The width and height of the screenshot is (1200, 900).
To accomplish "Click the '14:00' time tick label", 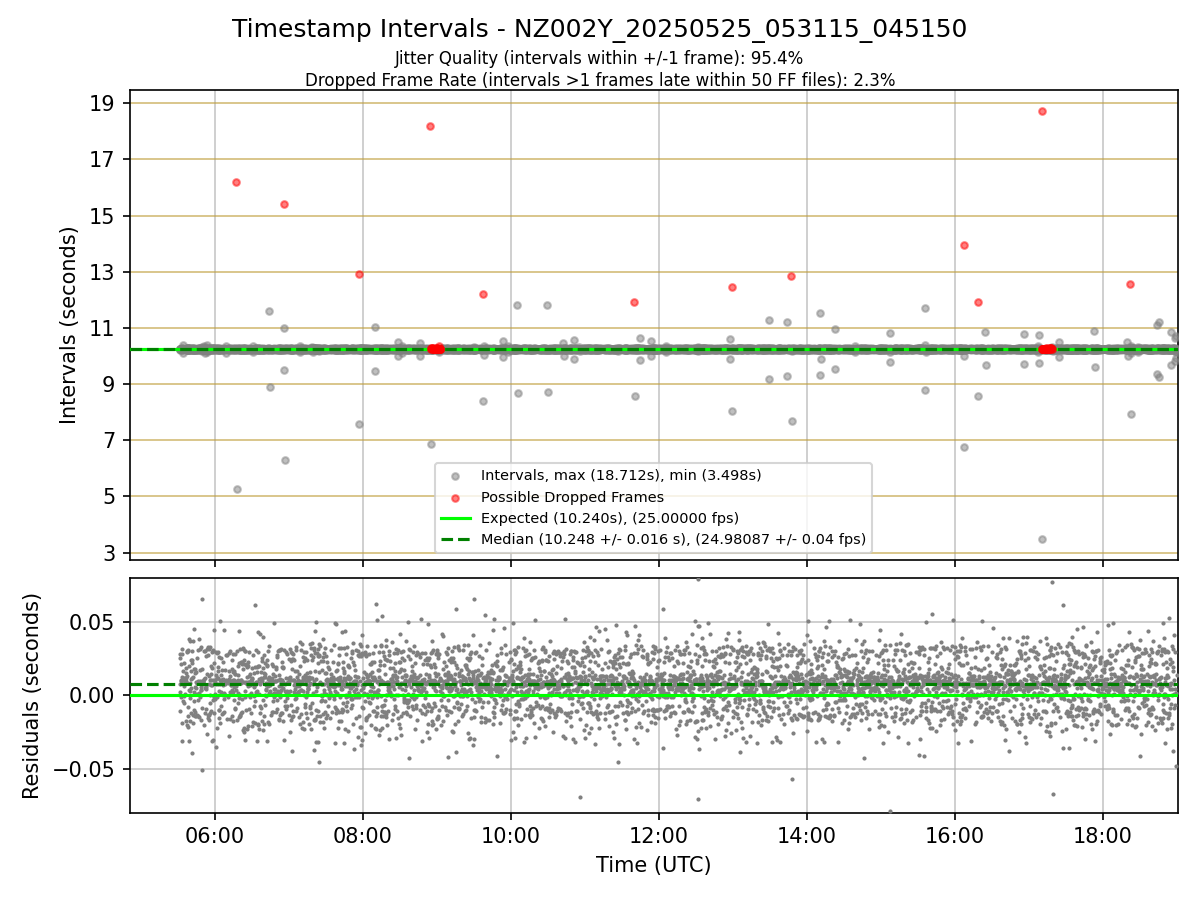I will click(806, 836).
